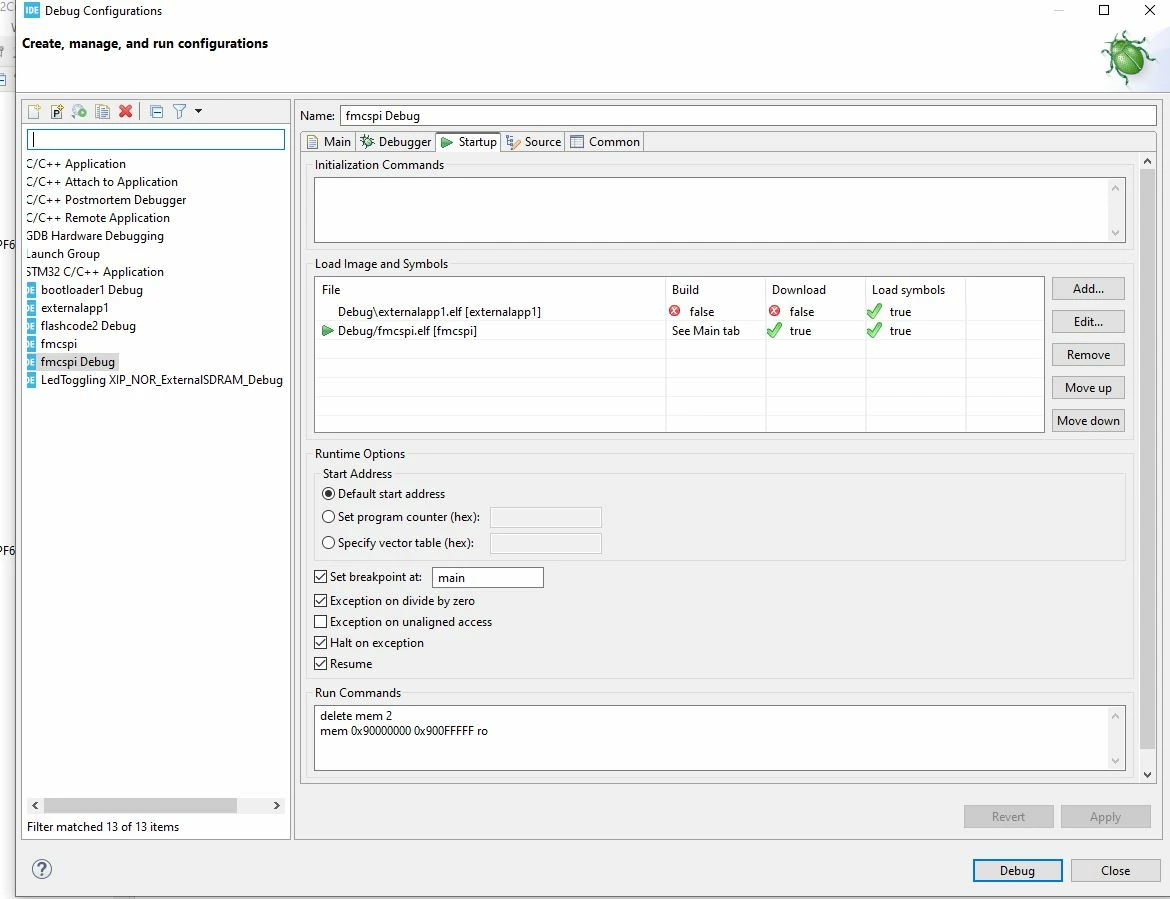
Task: Select Set program counter radio button
Action: [x=328, y=516]
